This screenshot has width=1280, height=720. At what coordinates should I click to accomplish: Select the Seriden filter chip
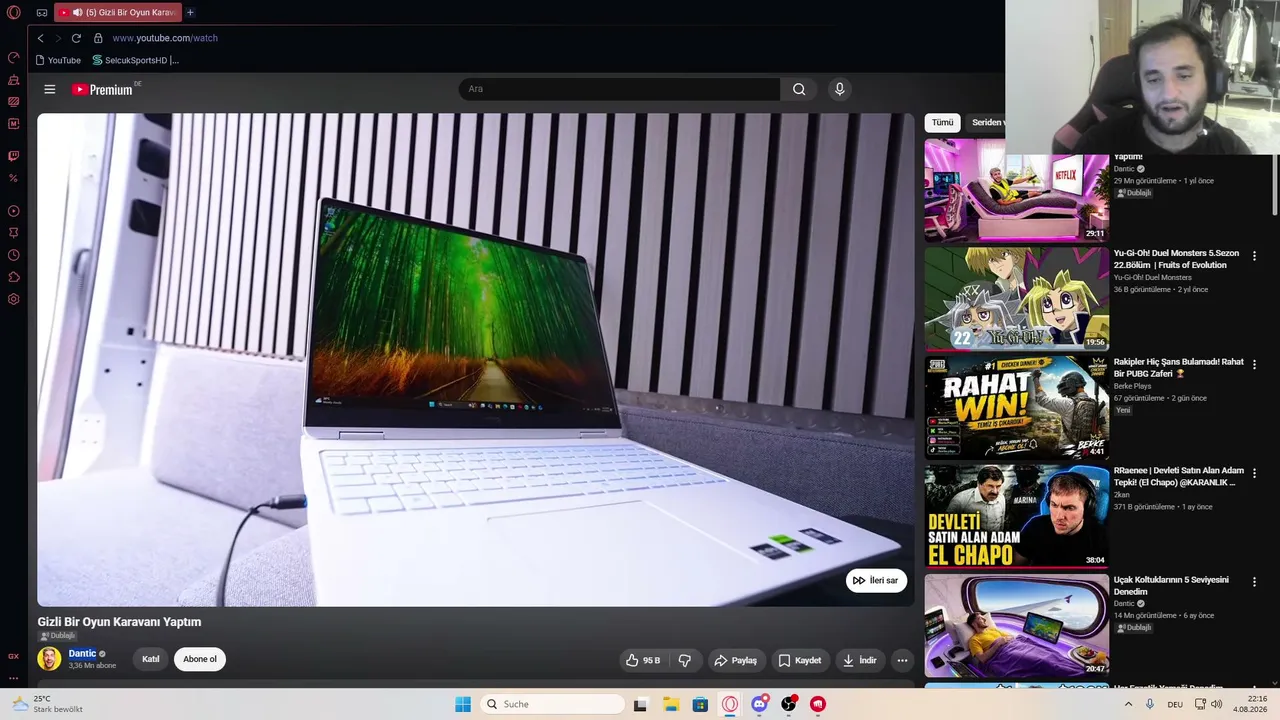click(x=986, y=122)
